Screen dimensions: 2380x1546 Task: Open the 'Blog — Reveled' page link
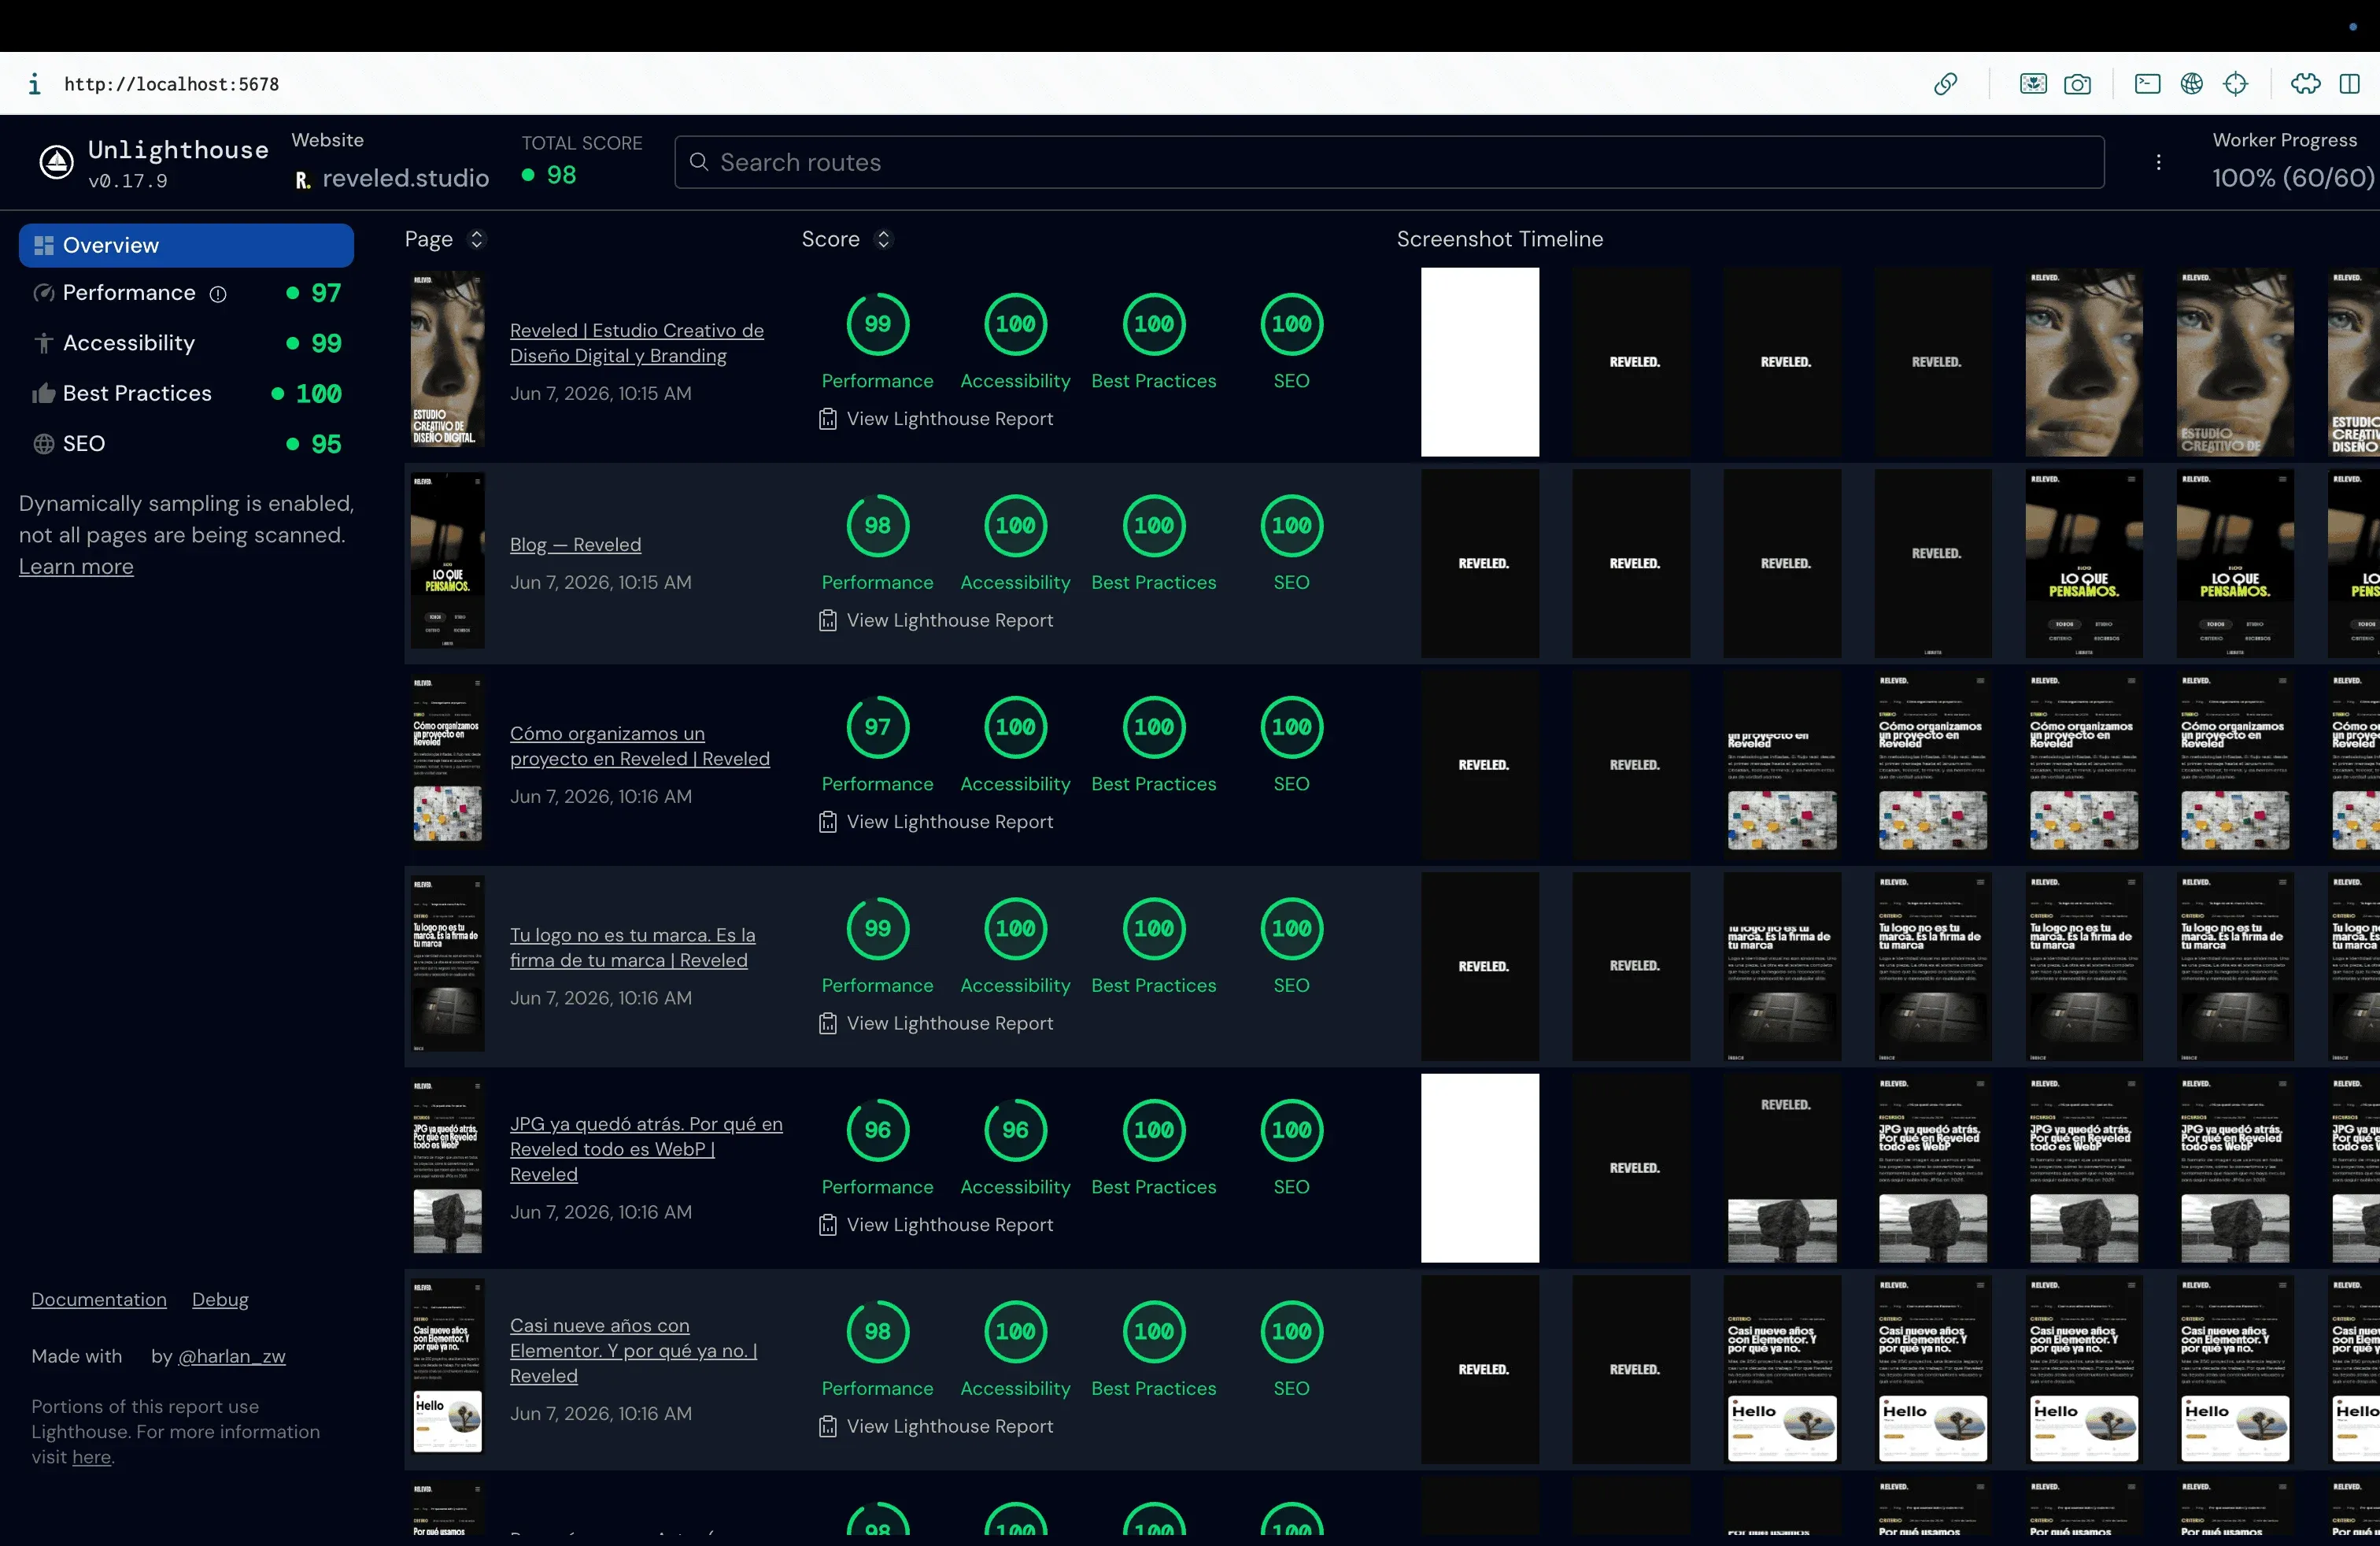(x=576, y=545)
